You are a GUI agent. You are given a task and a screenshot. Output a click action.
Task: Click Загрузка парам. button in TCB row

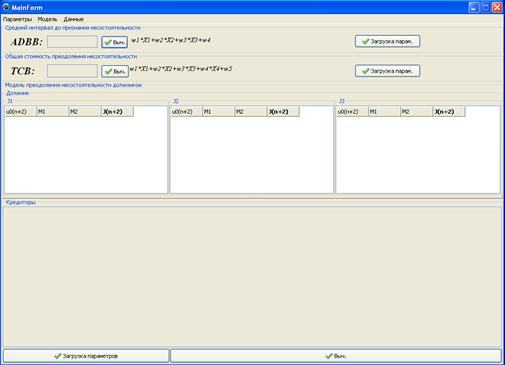(x=387, y=71)
